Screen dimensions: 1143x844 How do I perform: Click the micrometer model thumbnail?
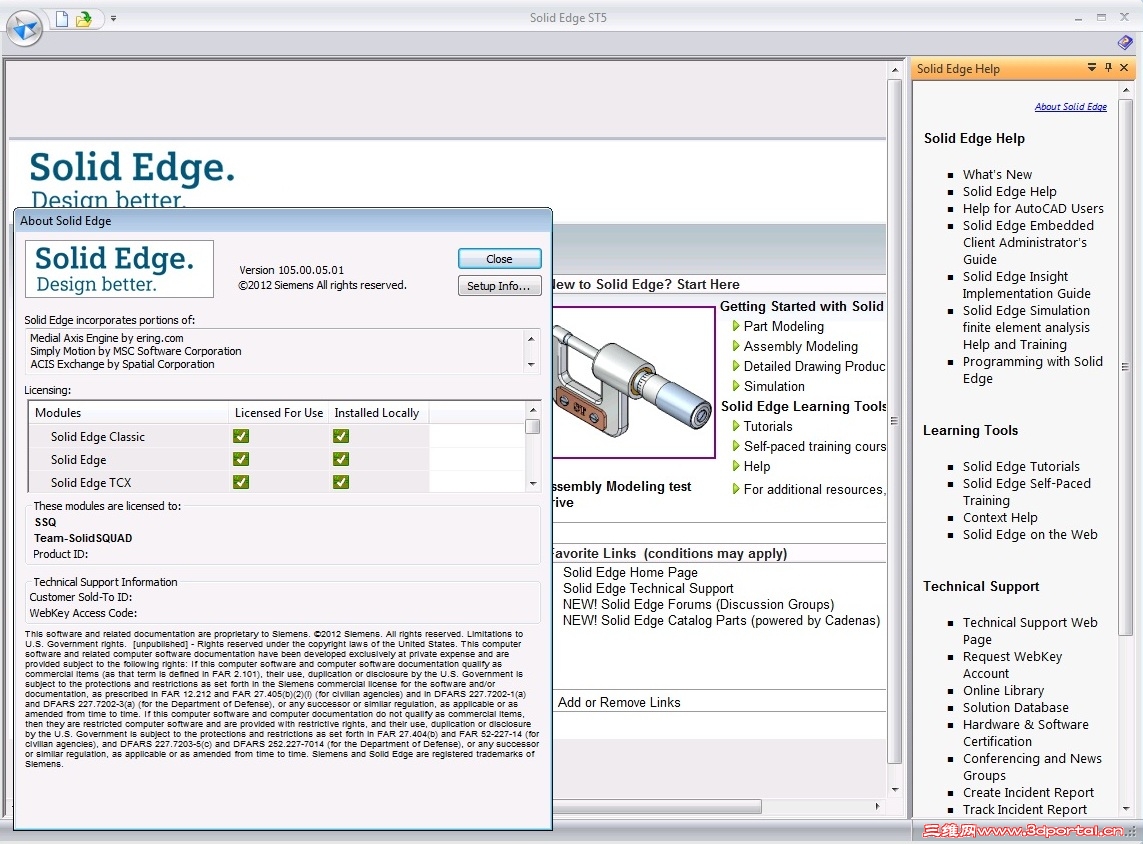(x=633, y=383)
